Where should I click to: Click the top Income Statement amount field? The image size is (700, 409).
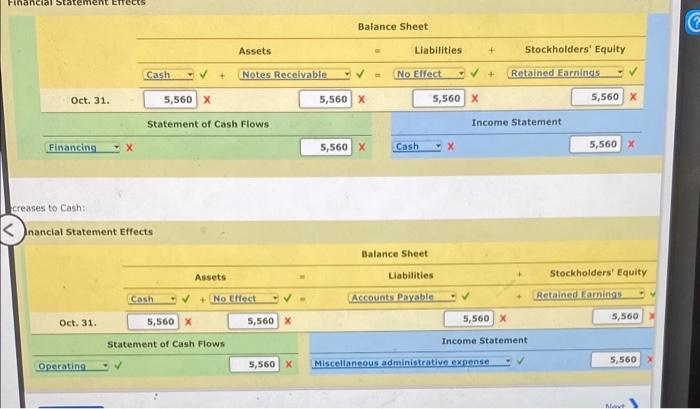pyautogui.click(x=595, y=144)
